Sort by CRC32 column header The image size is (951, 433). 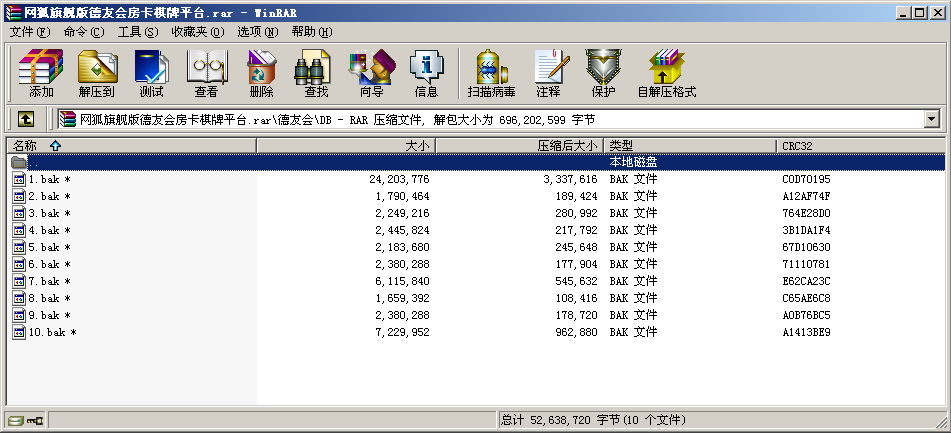[861, 146]
